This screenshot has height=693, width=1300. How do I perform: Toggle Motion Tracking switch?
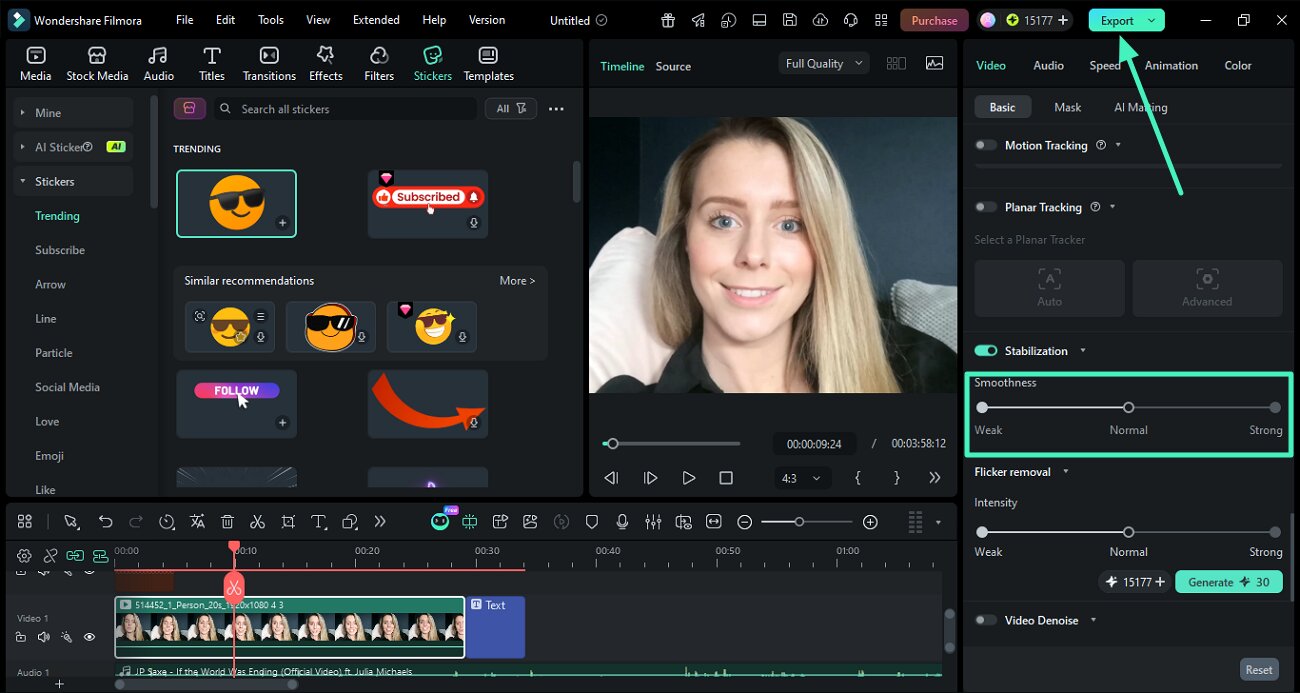click(x=986, y=145)
